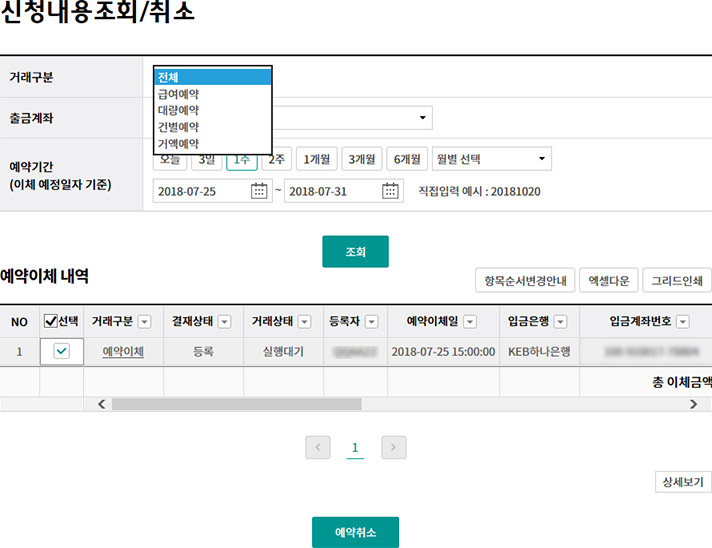Image resolution: width=712 pixels, height=548 pixels.
Task: Select the 1주 period option
Action: (x=241, y=159)
